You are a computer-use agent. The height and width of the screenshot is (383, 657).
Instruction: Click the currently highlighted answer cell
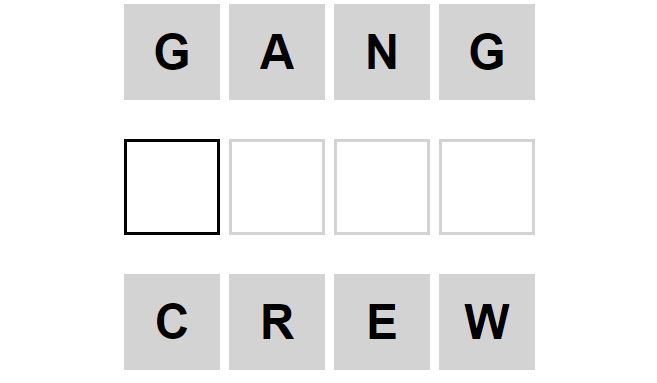(172, 187)
